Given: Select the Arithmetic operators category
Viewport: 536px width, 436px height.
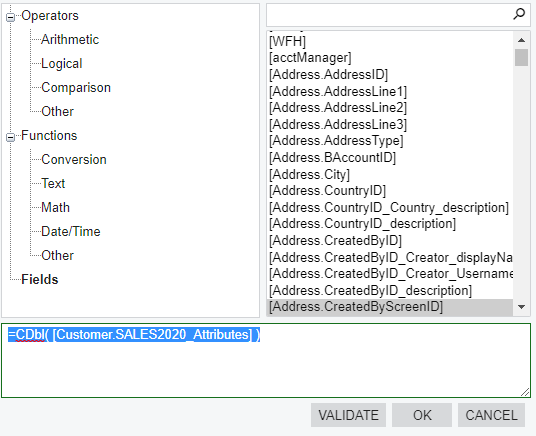Looking at the screenshot, I should 70,40.
